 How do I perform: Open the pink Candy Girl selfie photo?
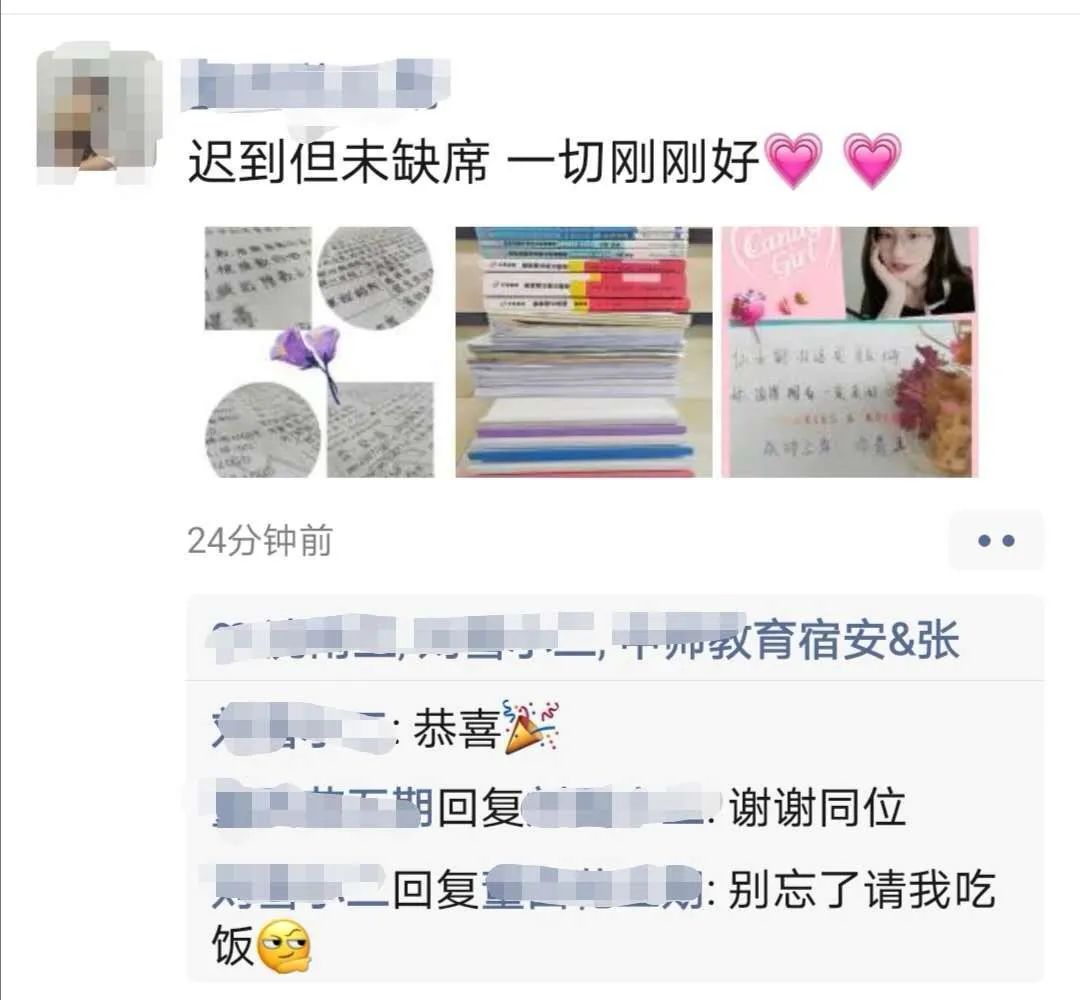pyautogui.click(x=849, y=352)
